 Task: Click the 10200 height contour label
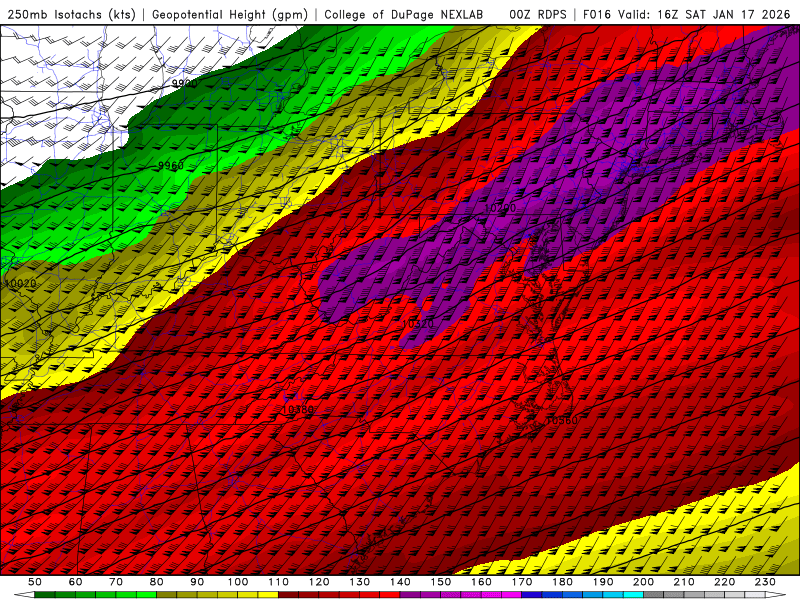point(499,208)
